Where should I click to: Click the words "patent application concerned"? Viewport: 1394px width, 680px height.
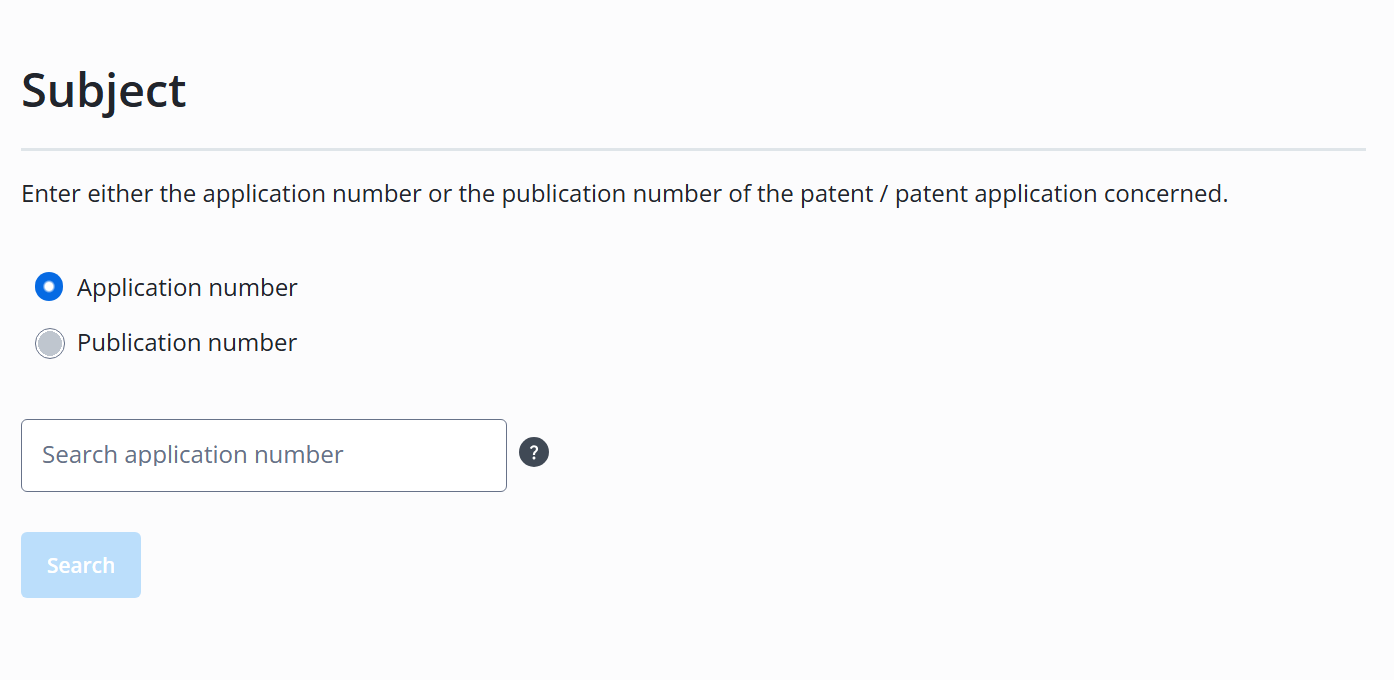(x=1060, y=194)
